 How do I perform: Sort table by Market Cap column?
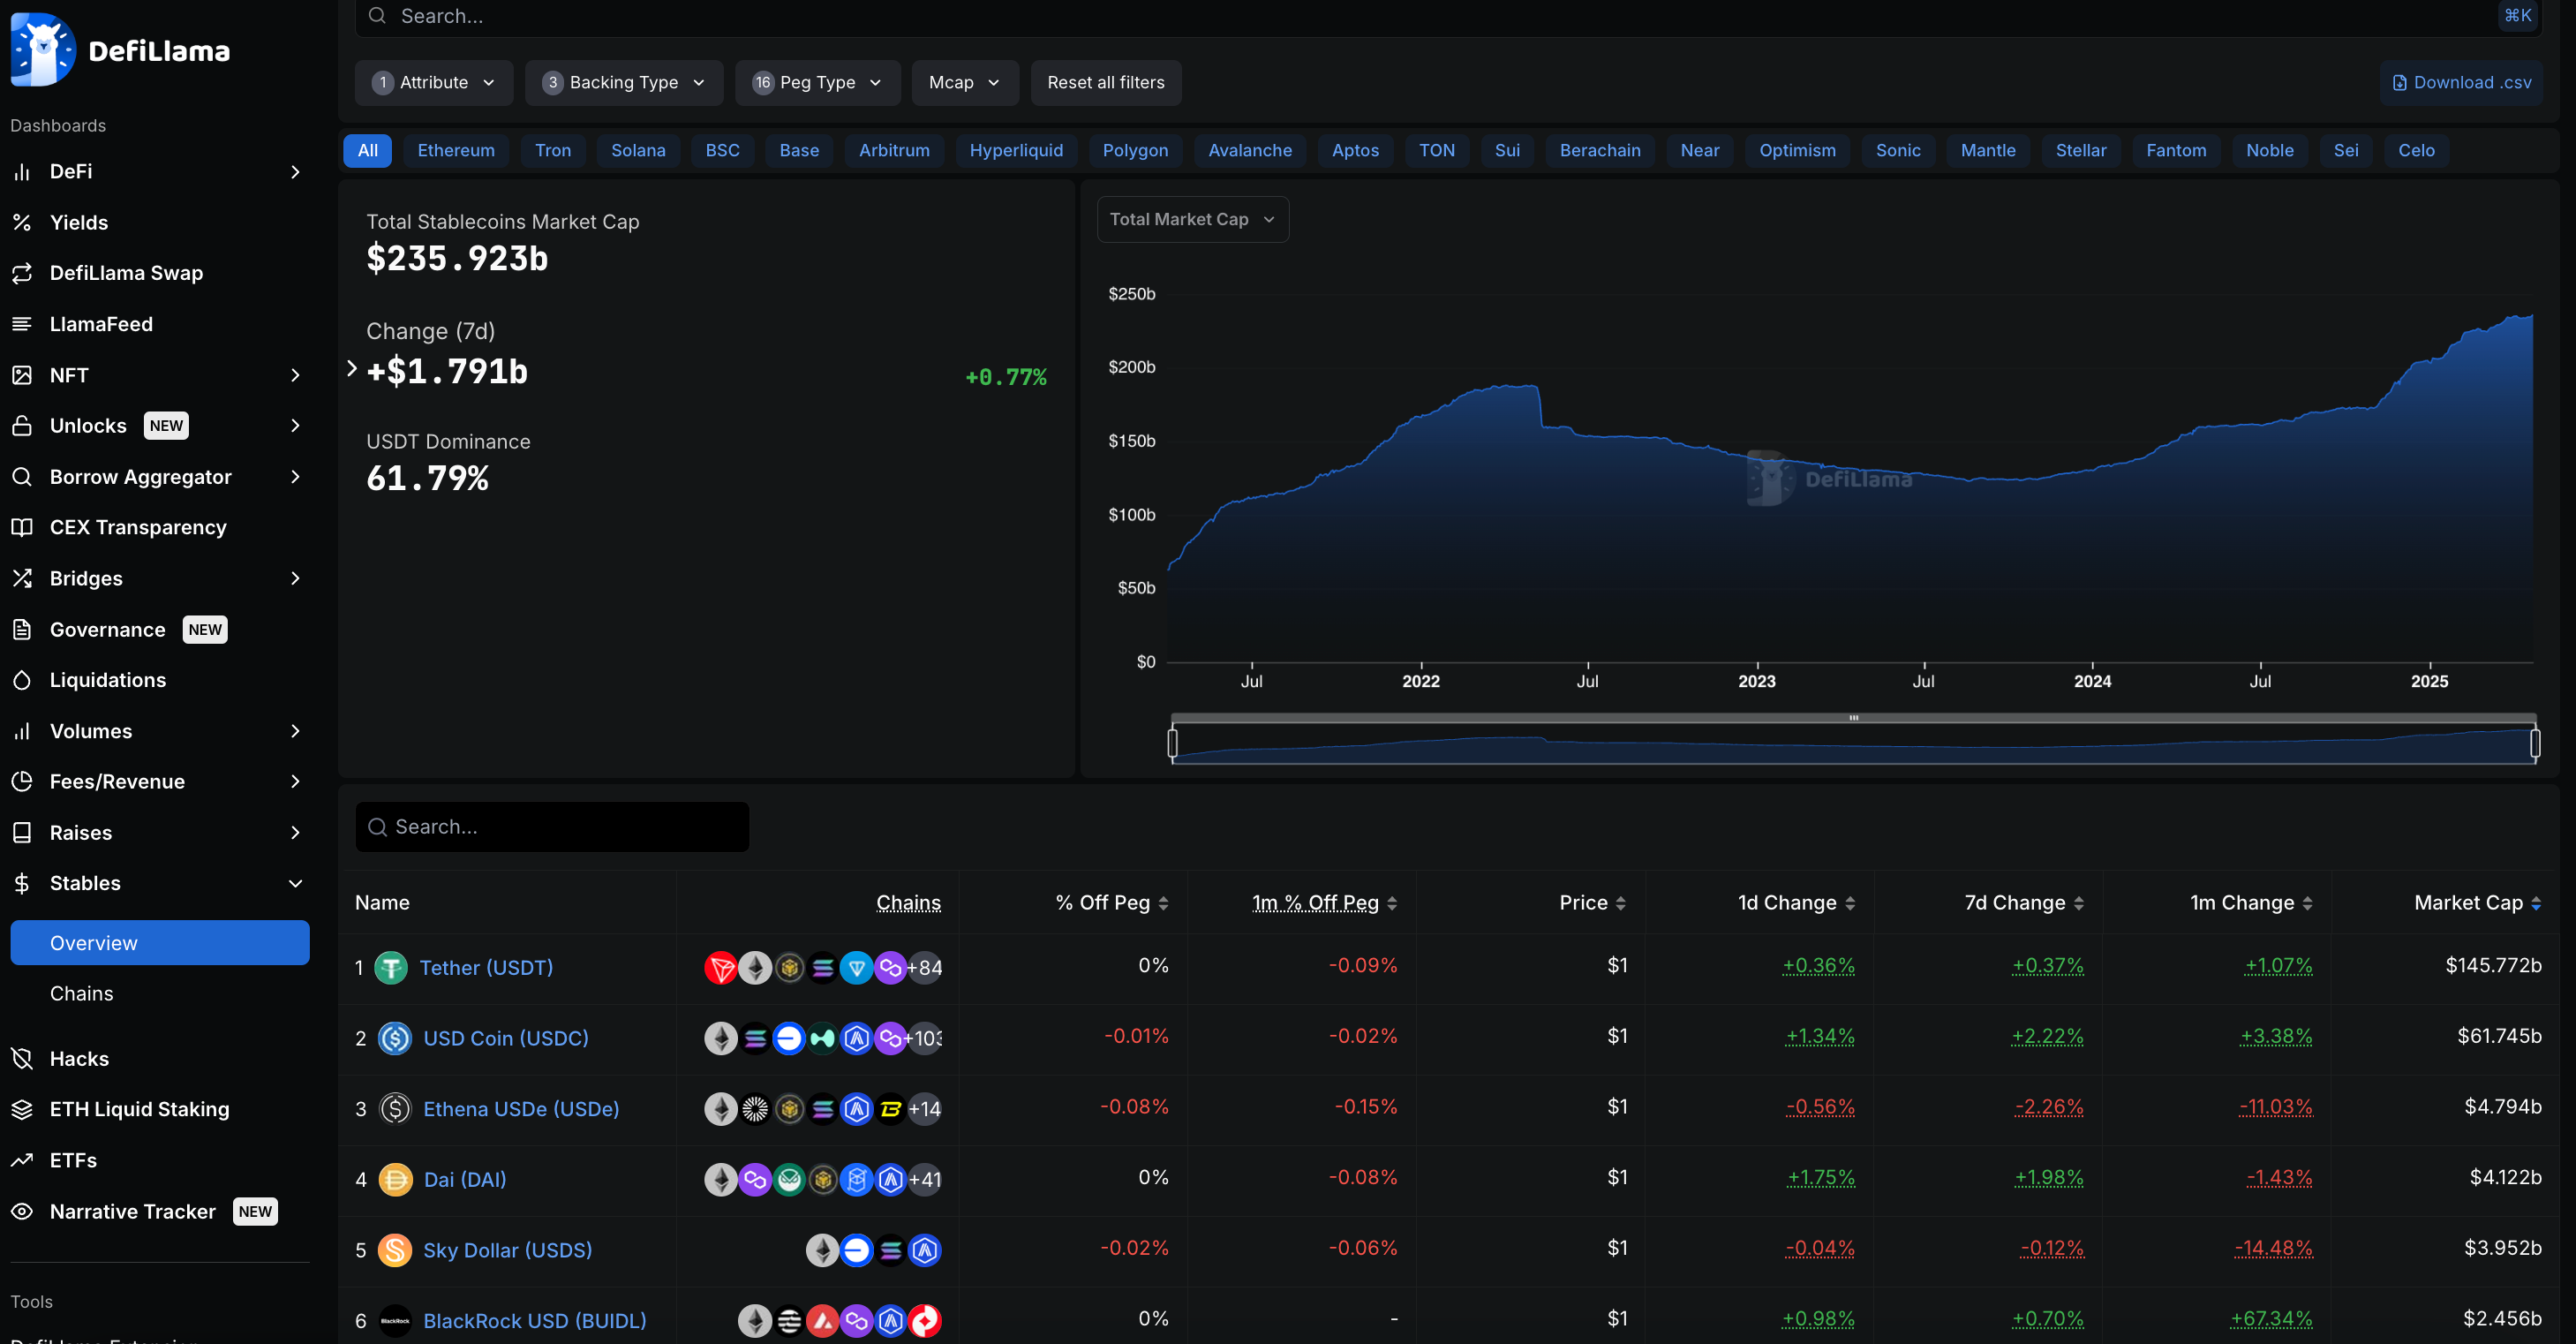2477,902
